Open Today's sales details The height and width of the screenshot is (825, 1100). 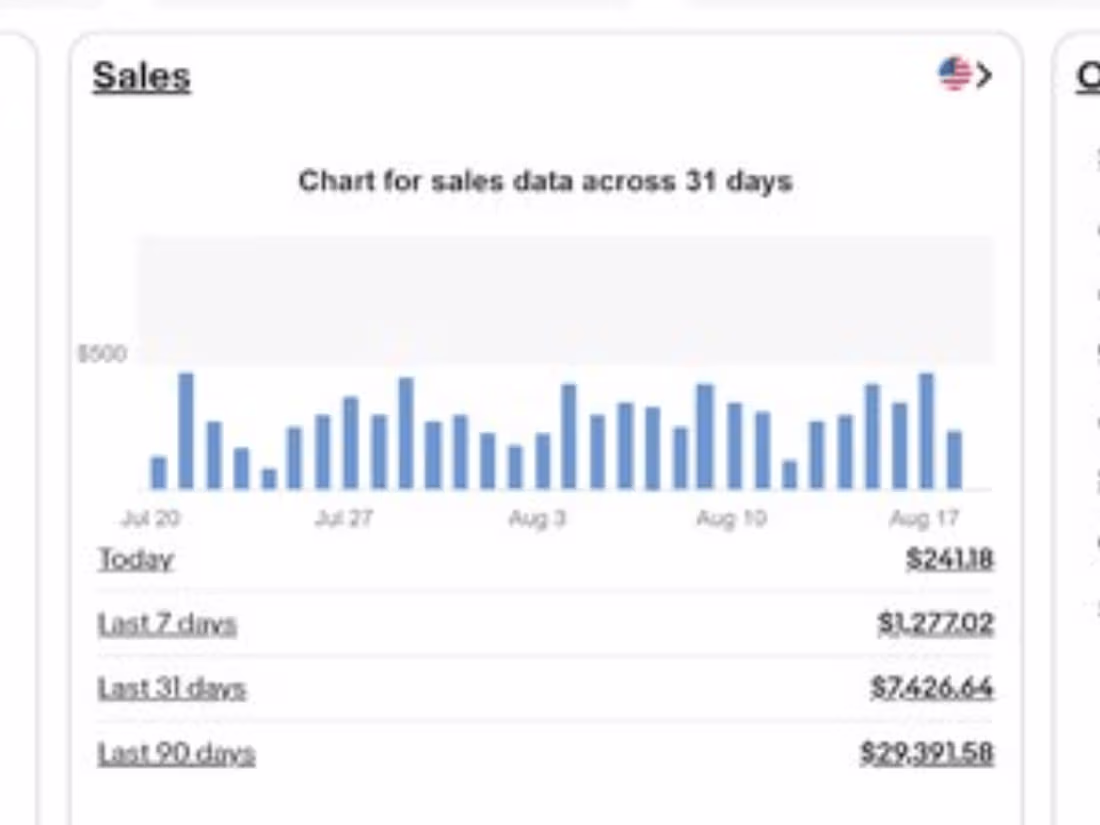(x=135, y=560)
